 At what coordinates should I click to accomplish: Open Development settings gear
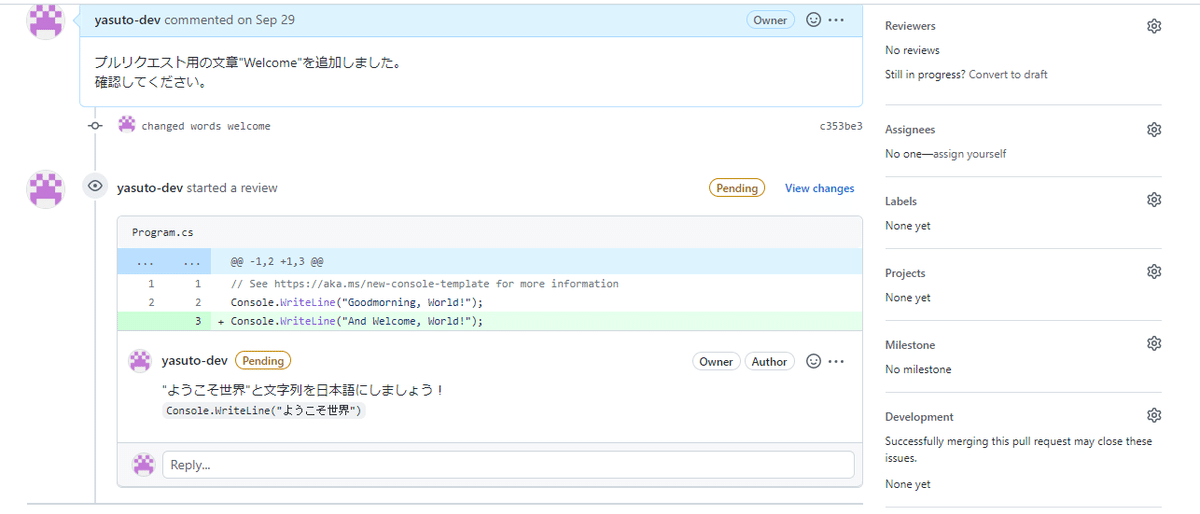1154,416
